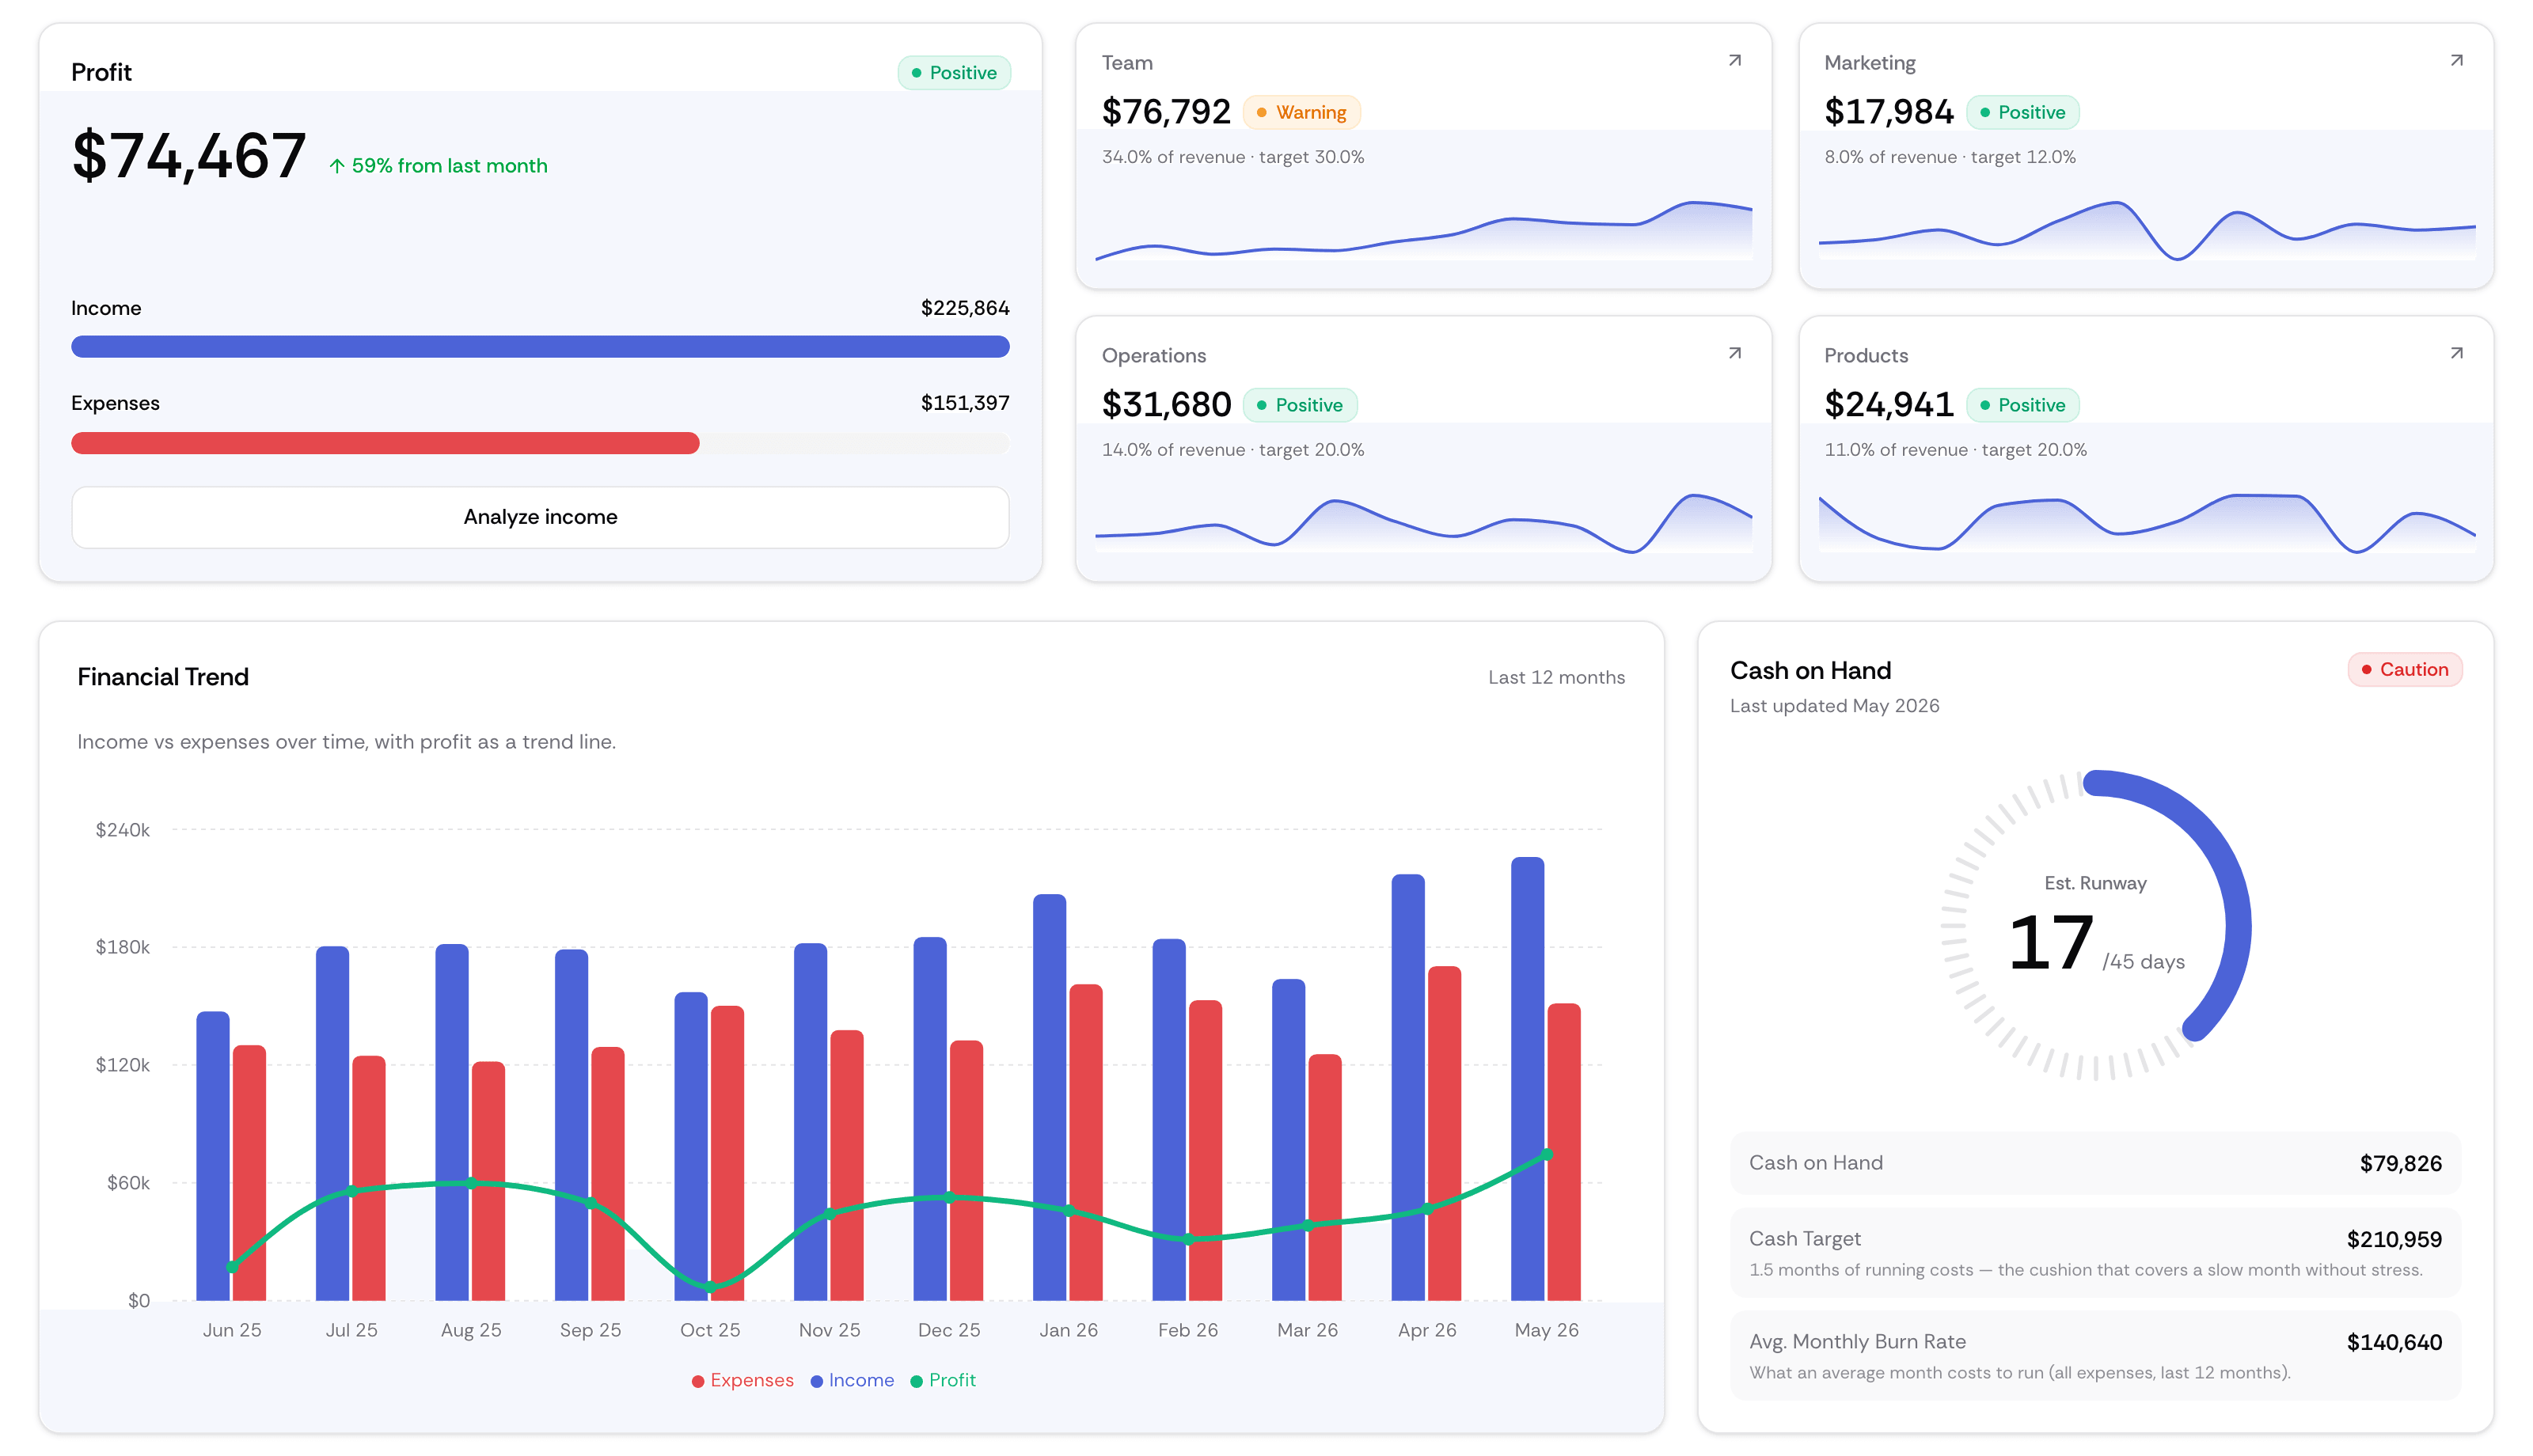Screen dimensions: 2533x1456
Task: Click the Apr 26 red expenses bar
Action: coord(1444,1133)
